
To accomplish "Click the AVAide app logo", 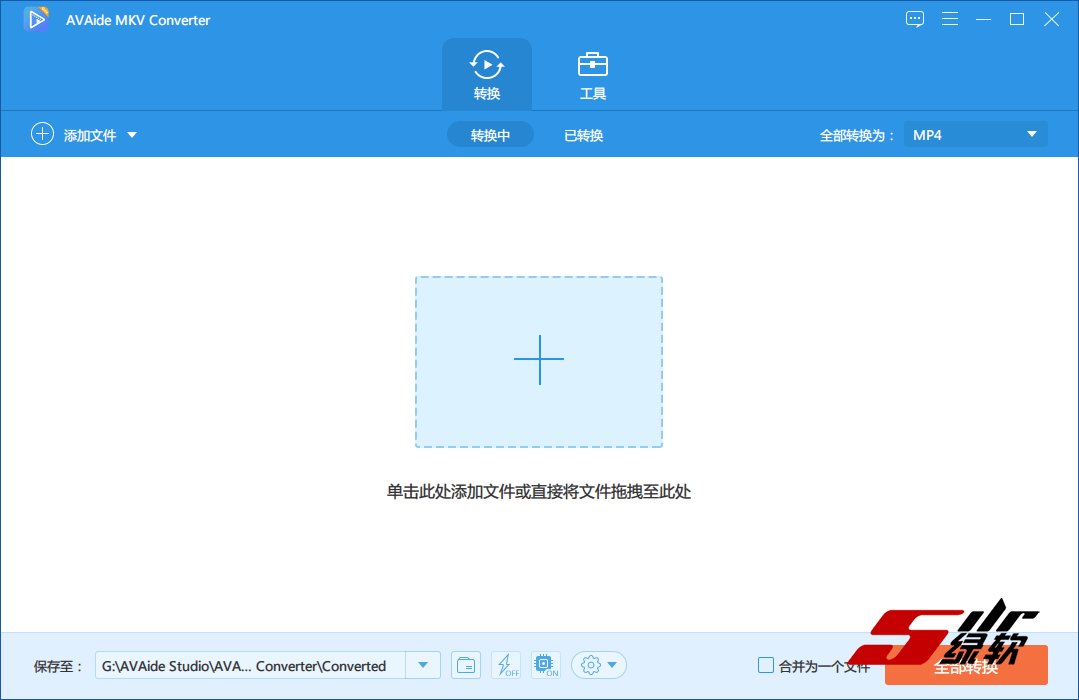I will [x=37, y=19].
